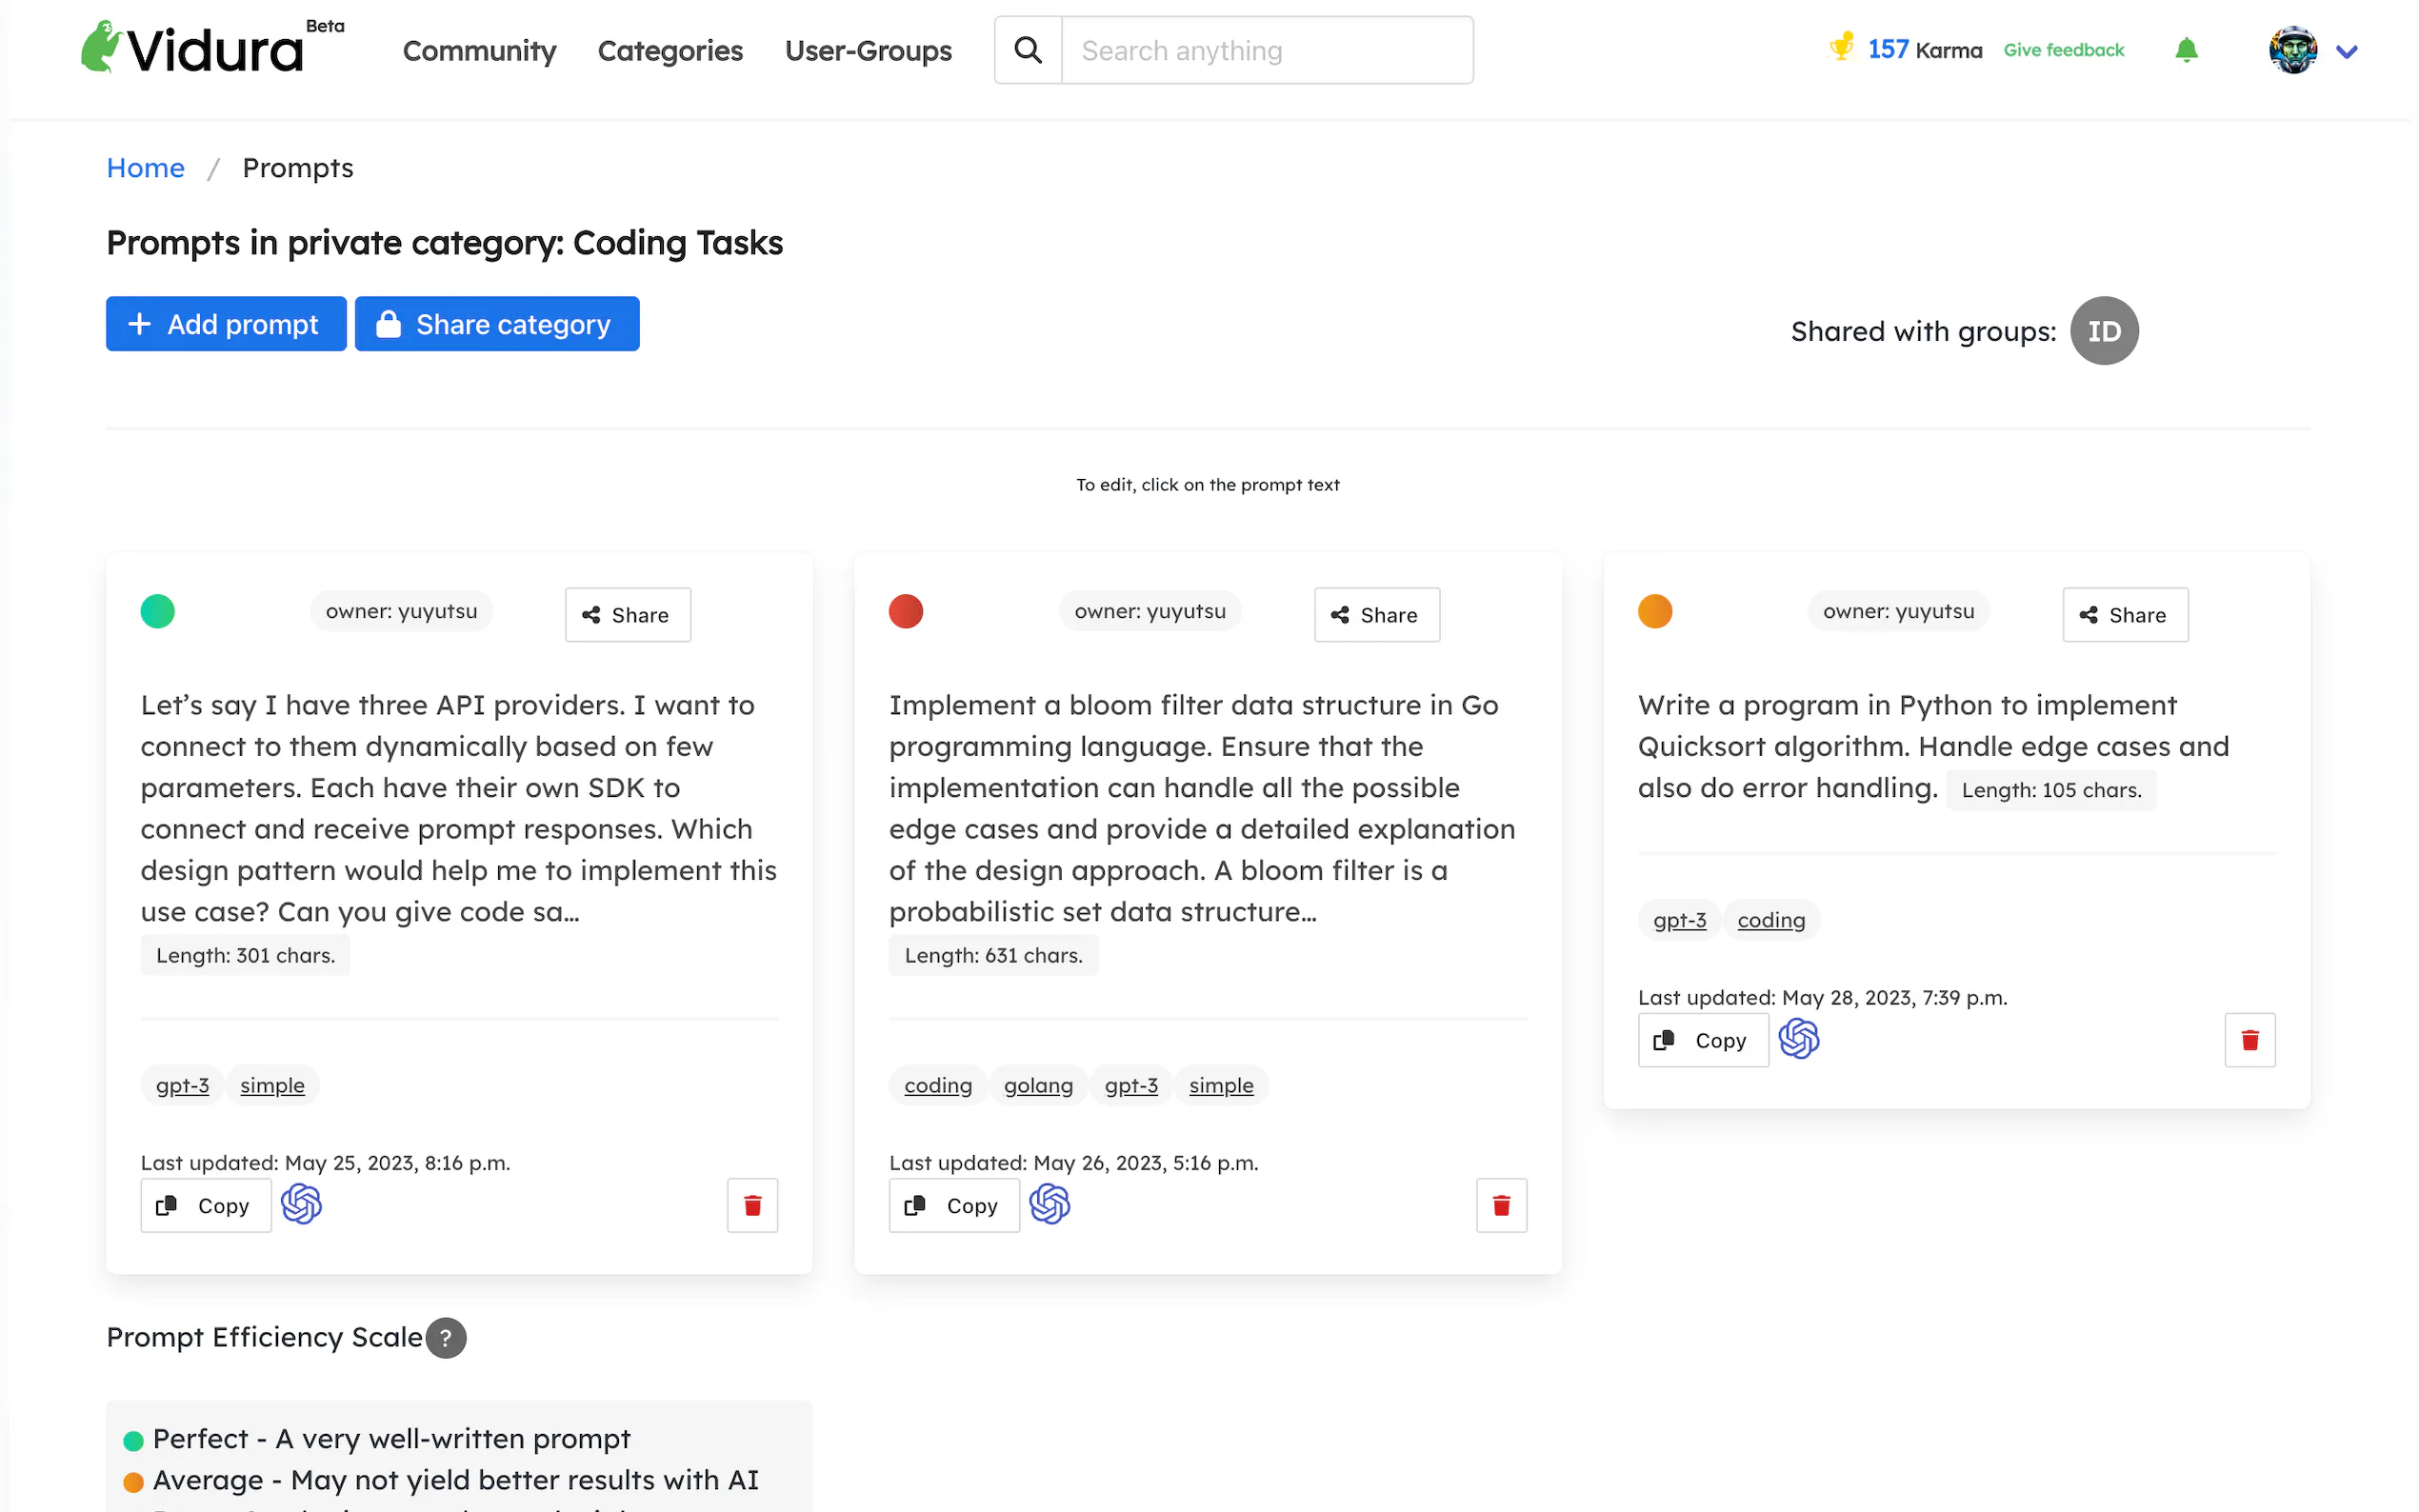The width and height of the screenshot is (2419, 1512).
Task: Delete the bloom filter prompt via trash icon
Action: click(x=1500, y=1205)
